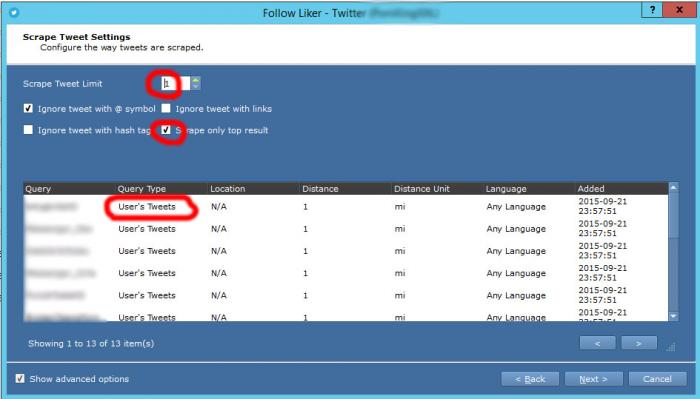
Task: Open the help question mark button
Action: pos(652,10)
